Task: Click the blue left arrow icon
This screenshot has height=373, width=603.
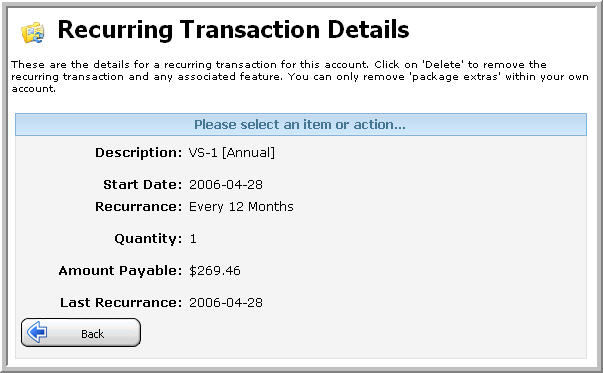Action: tap(37, 332)
